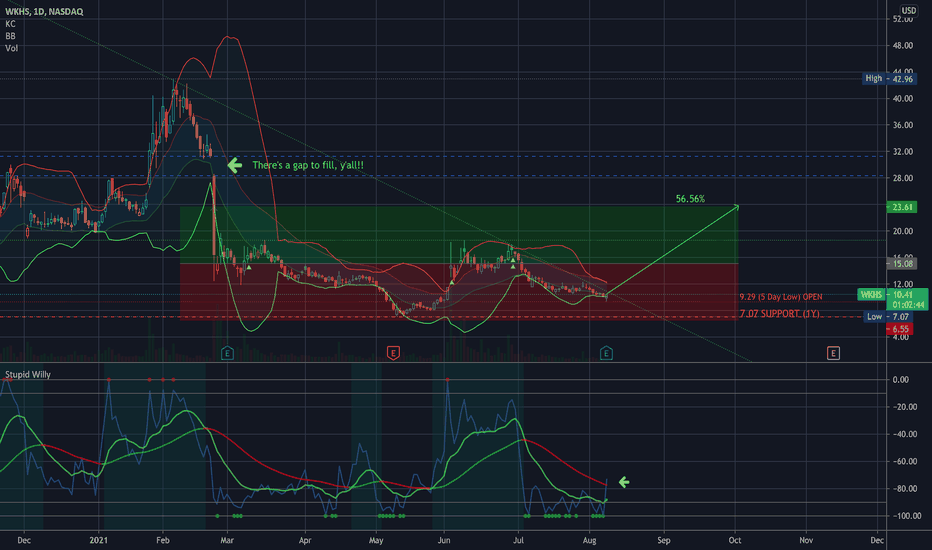Select the KC indicator label
Screen dimensions: 932x550
pos(10,24)
